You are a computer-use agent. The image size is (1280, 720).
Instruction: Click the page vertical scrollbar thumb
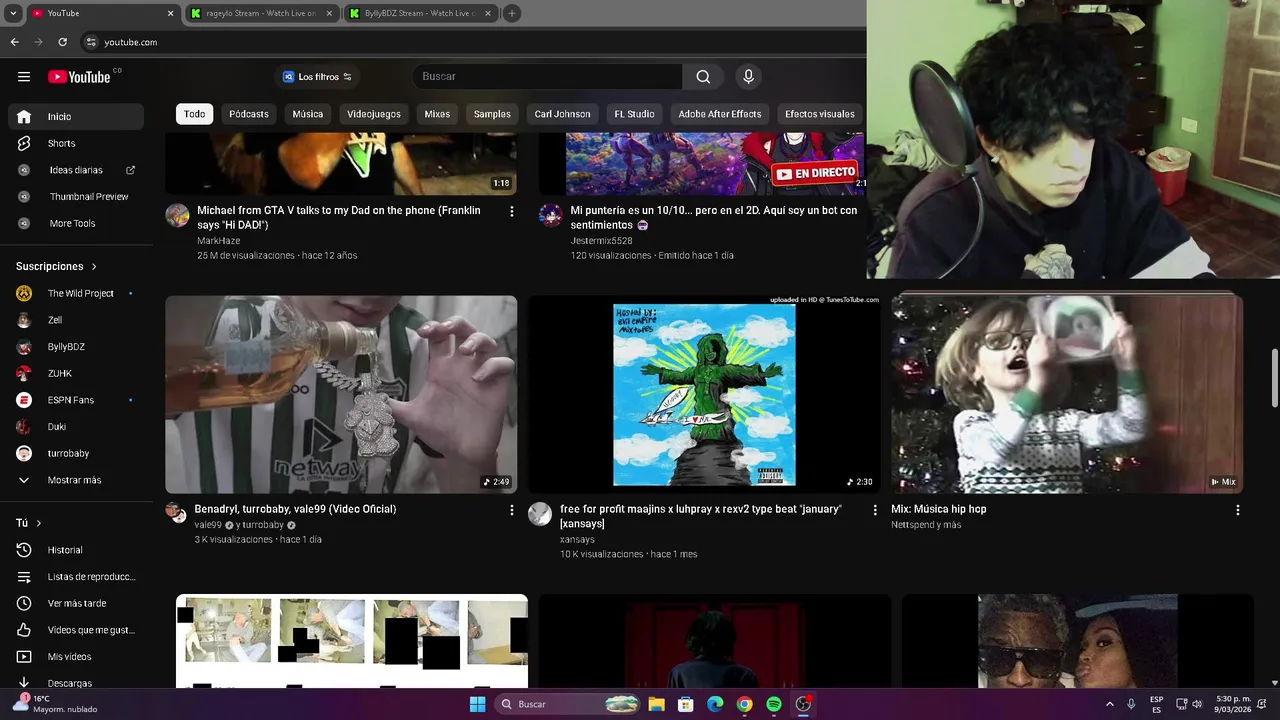coord(1274,378)
